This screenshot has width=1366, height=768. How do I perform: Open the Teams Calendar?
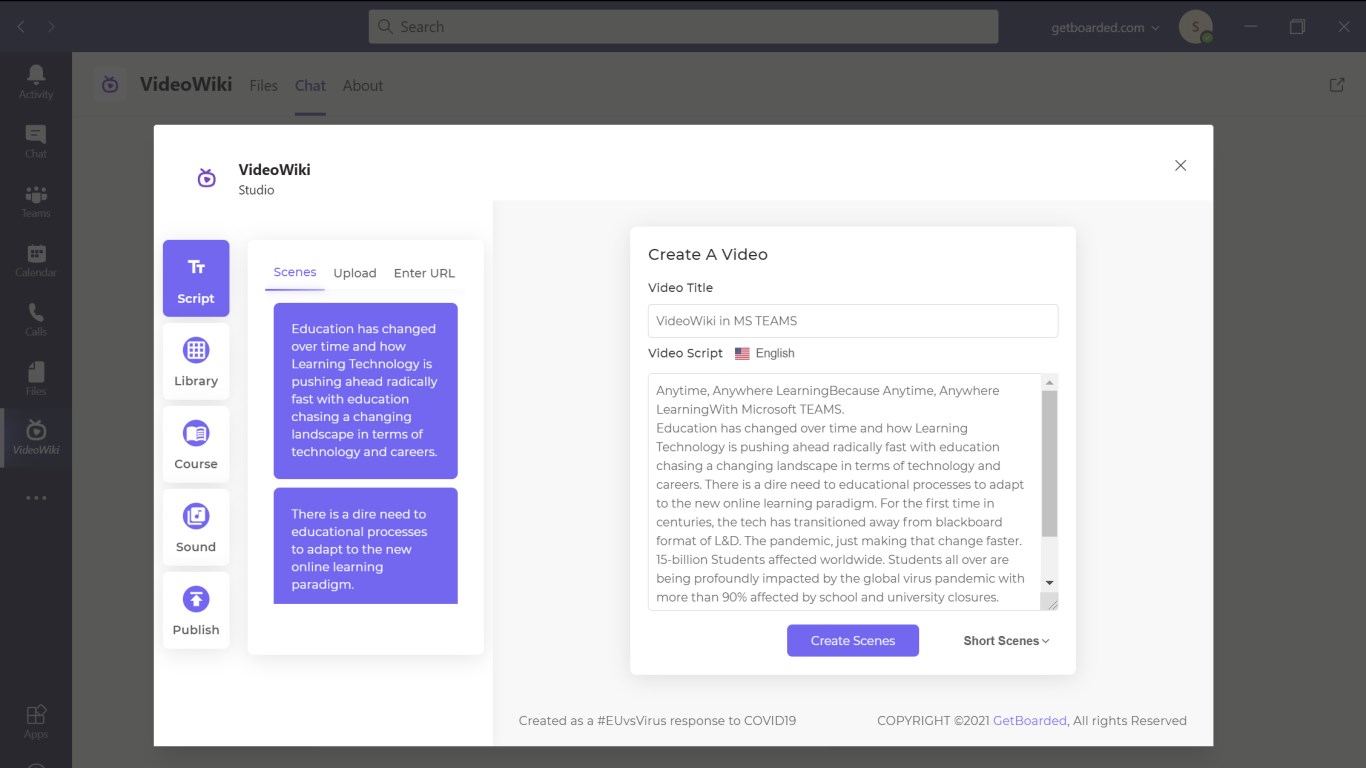point(36,260)
